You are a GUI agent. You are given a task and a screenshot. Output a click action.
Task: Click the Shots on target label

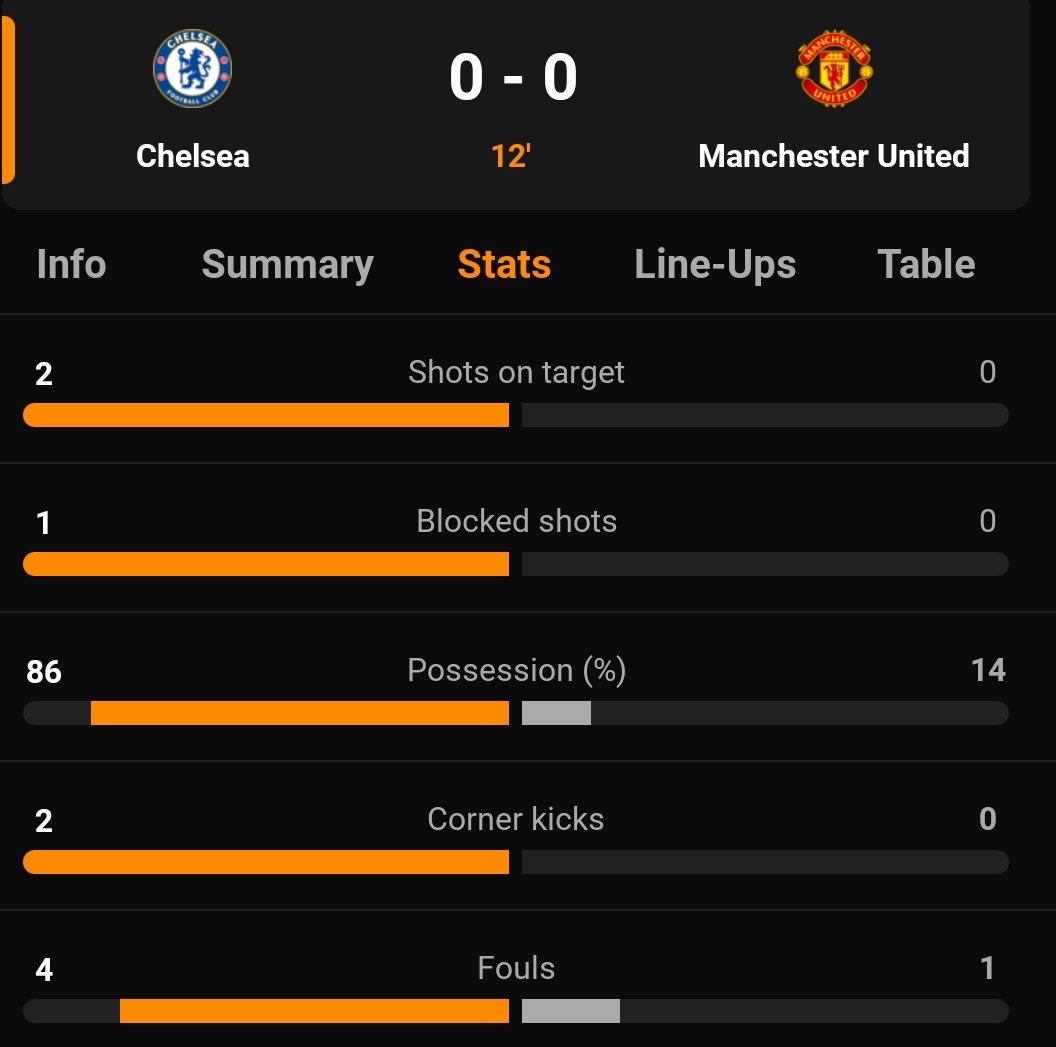[x=516, y=372]
